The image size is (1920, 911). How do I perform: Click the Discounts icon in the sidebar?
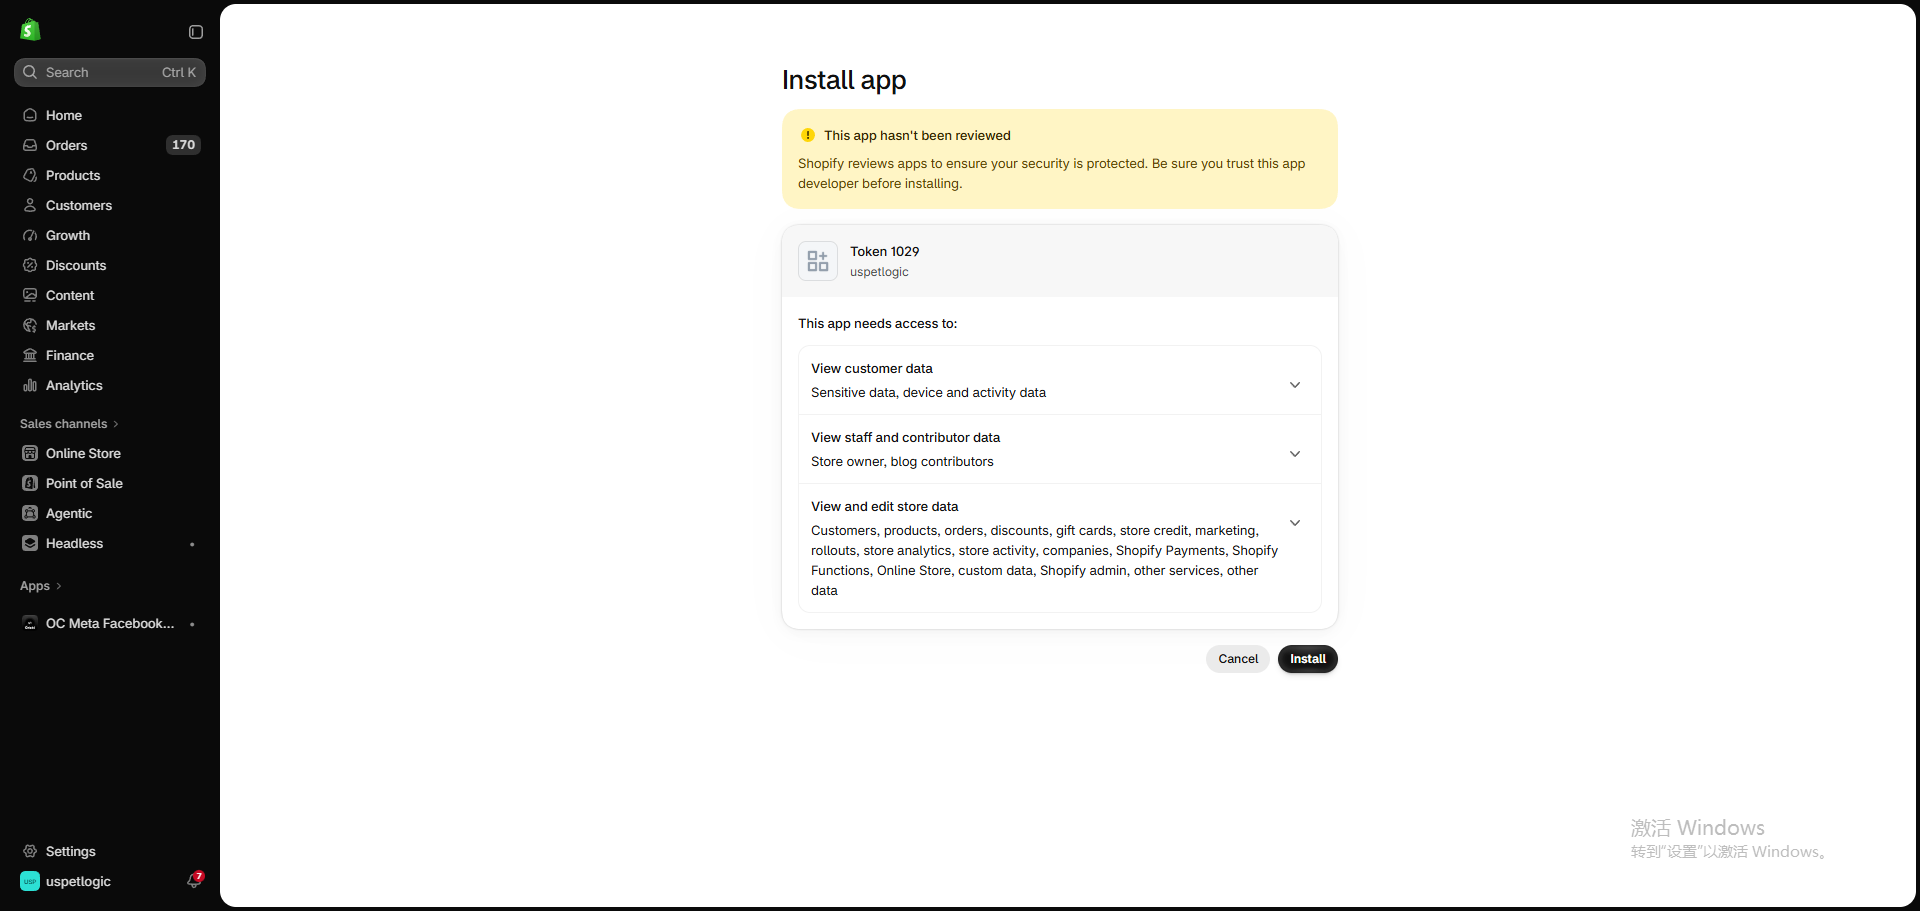30,265
